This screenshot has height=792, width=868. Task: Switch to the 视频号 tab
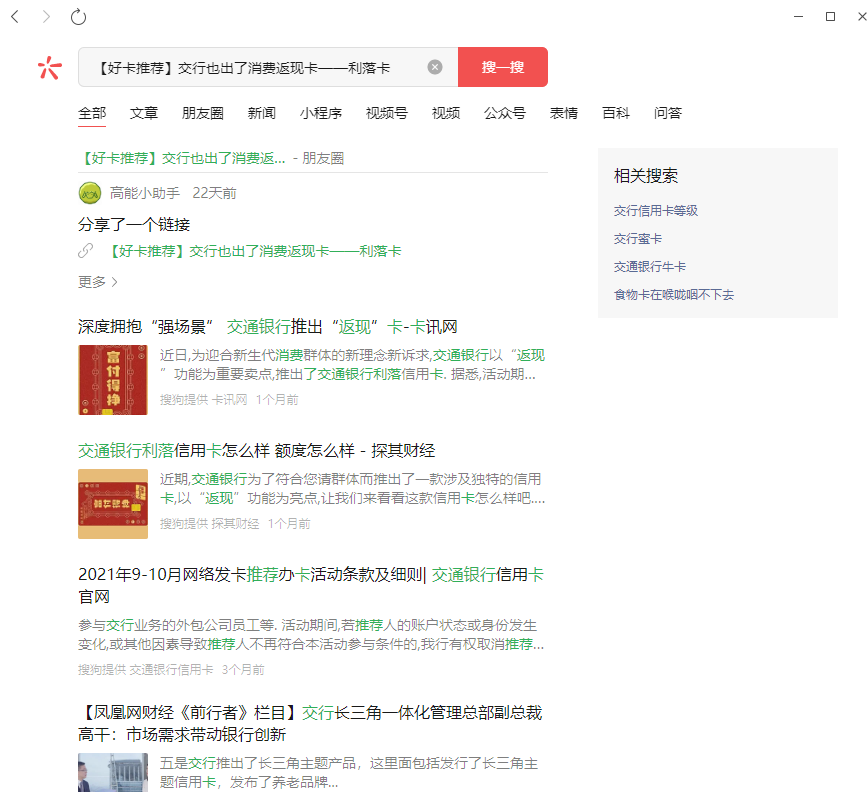tap(386, 113)
